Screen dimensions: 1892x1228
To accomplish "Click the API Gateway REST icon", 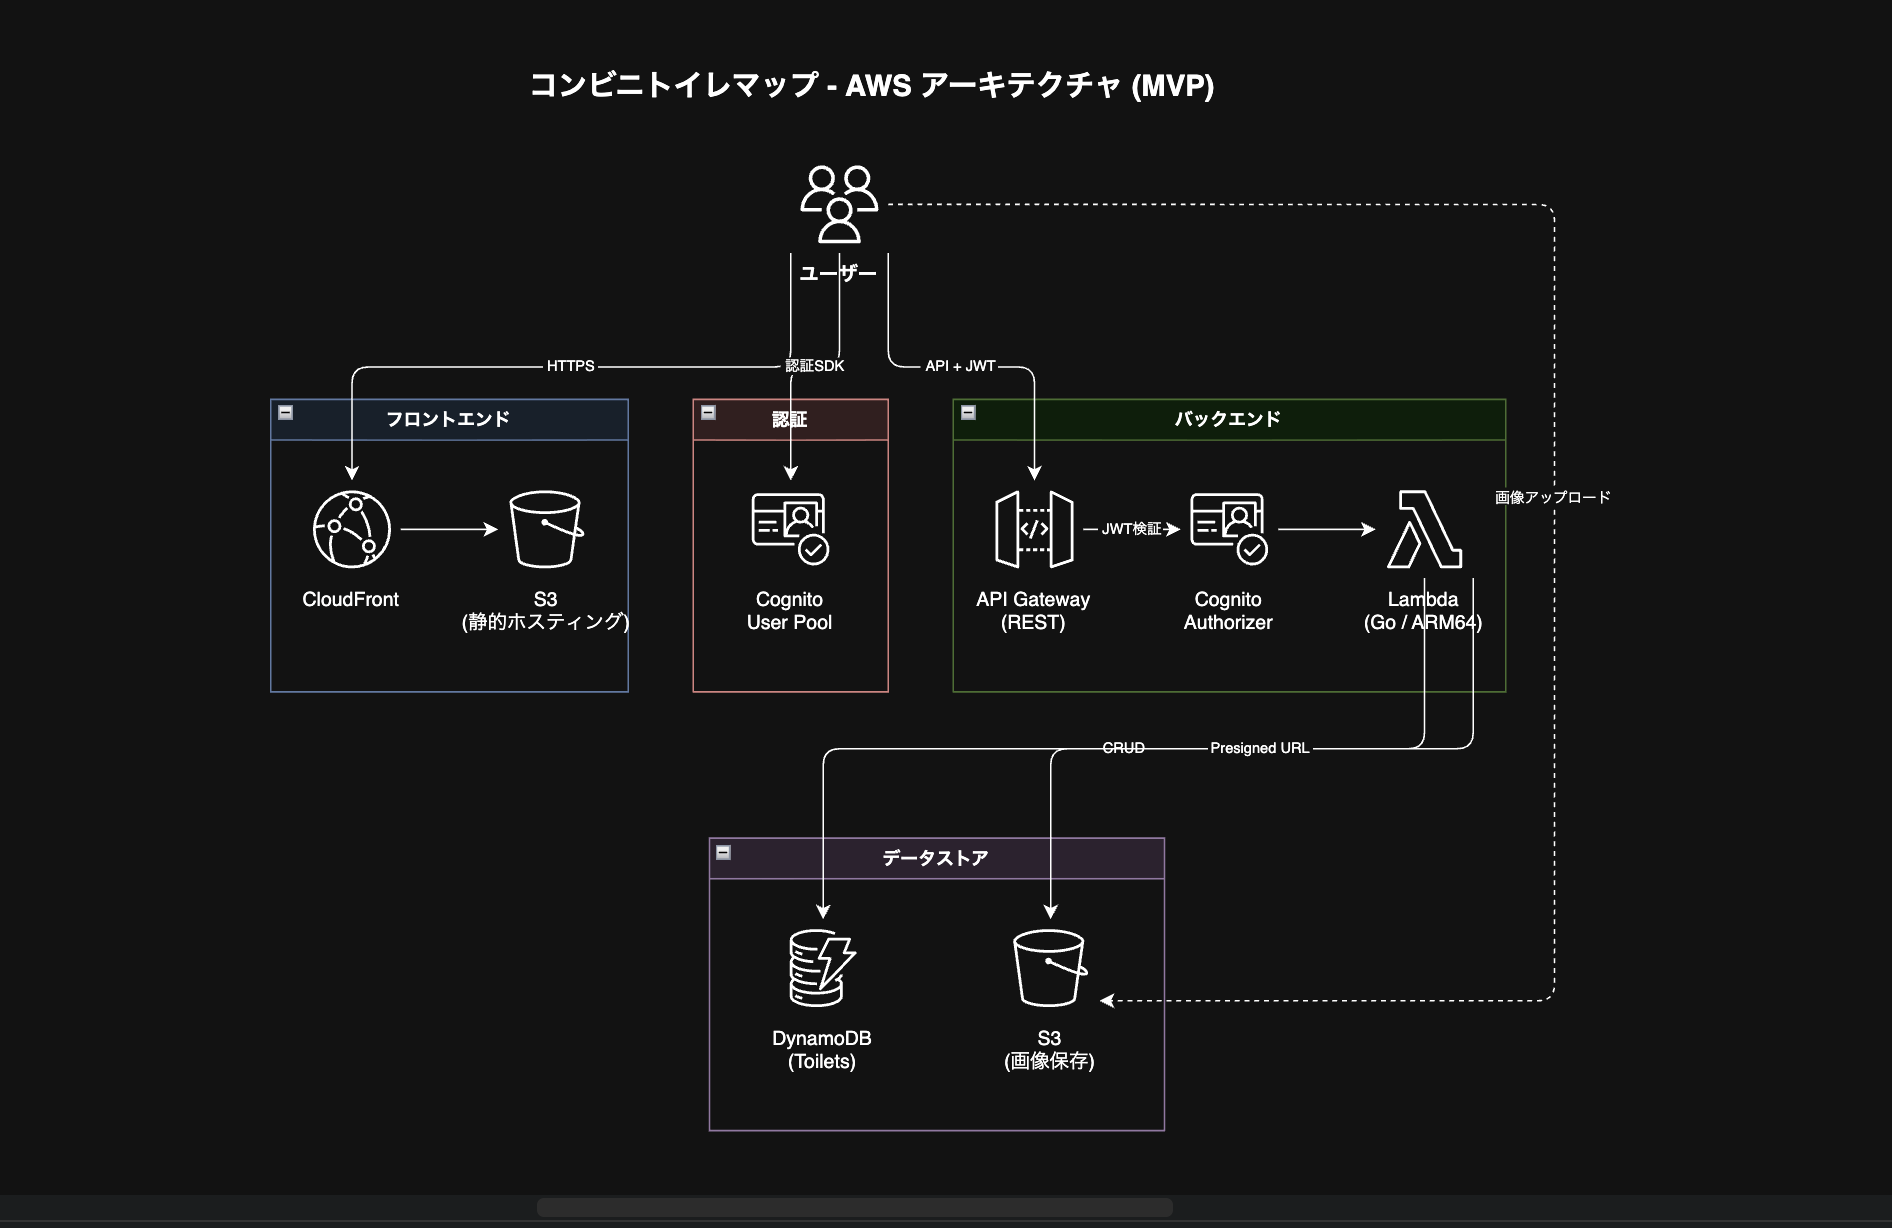I will click(x=1033, y=529).
